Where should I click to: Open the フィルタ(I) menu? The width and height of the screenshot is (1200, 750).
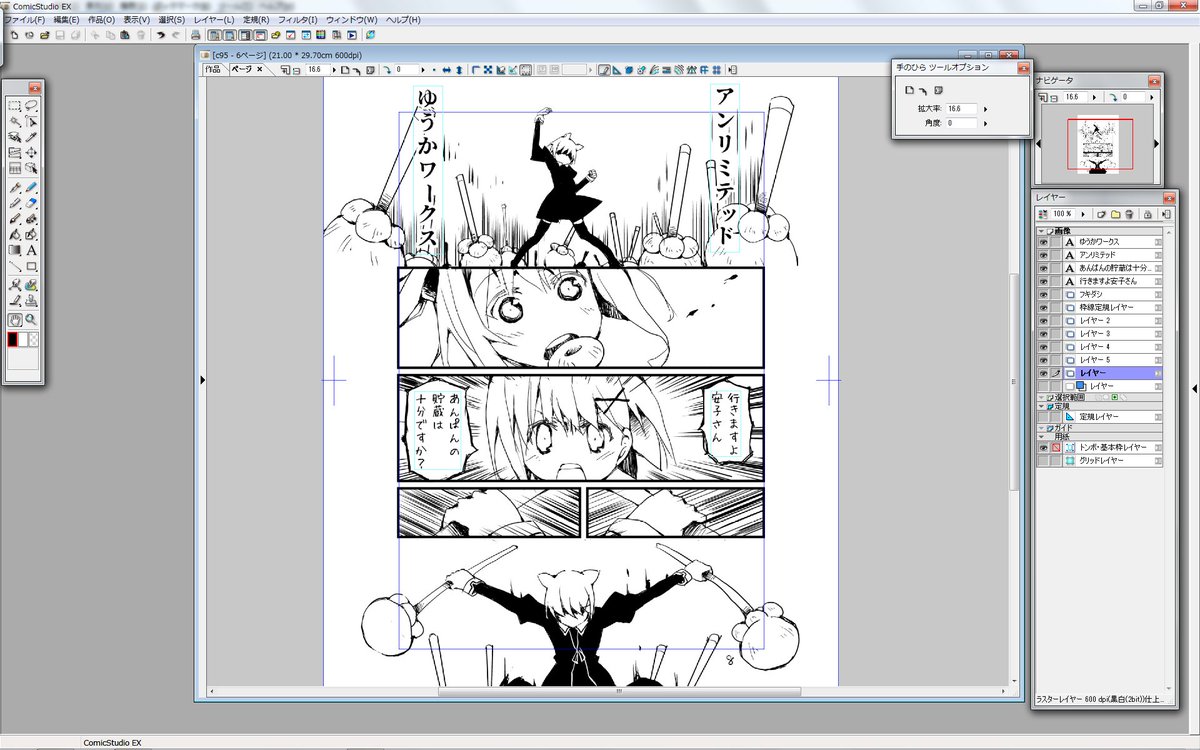[x=298, y=19]
